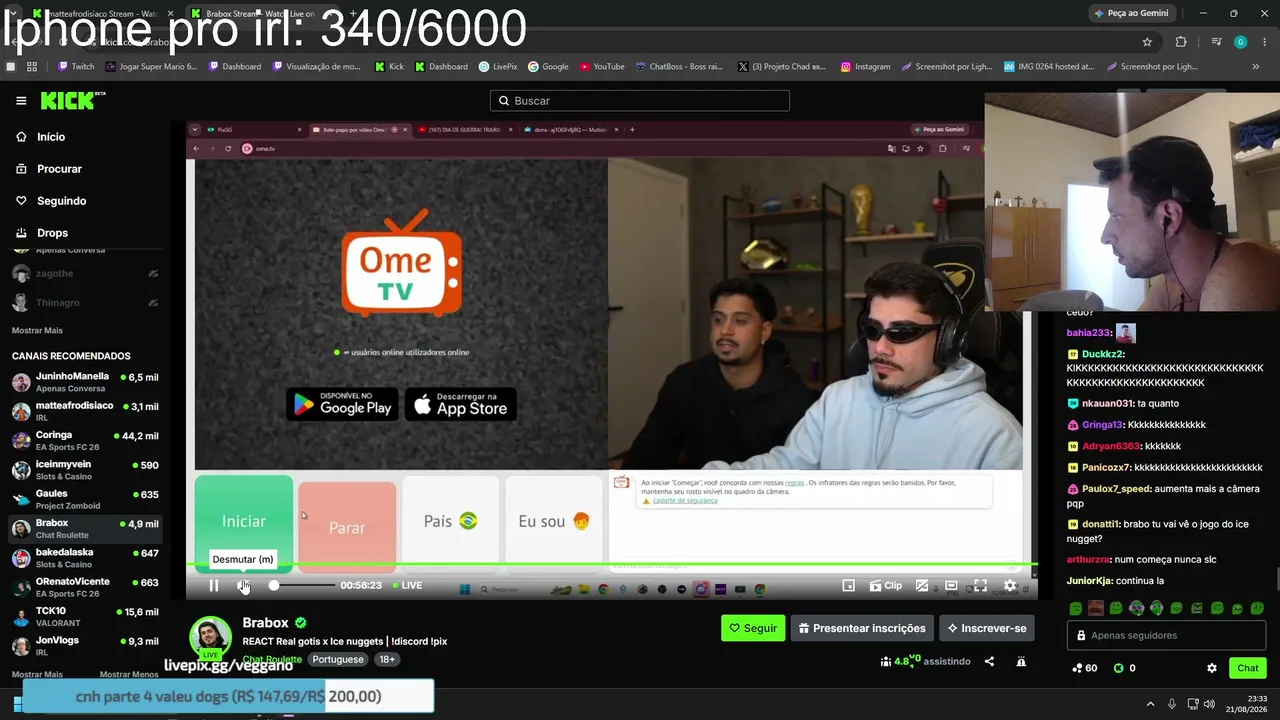Screen dimensions: 1280x720
Task: Pick the first green emote in chat
Action: pyautogui.click(x=1076, y=608)
